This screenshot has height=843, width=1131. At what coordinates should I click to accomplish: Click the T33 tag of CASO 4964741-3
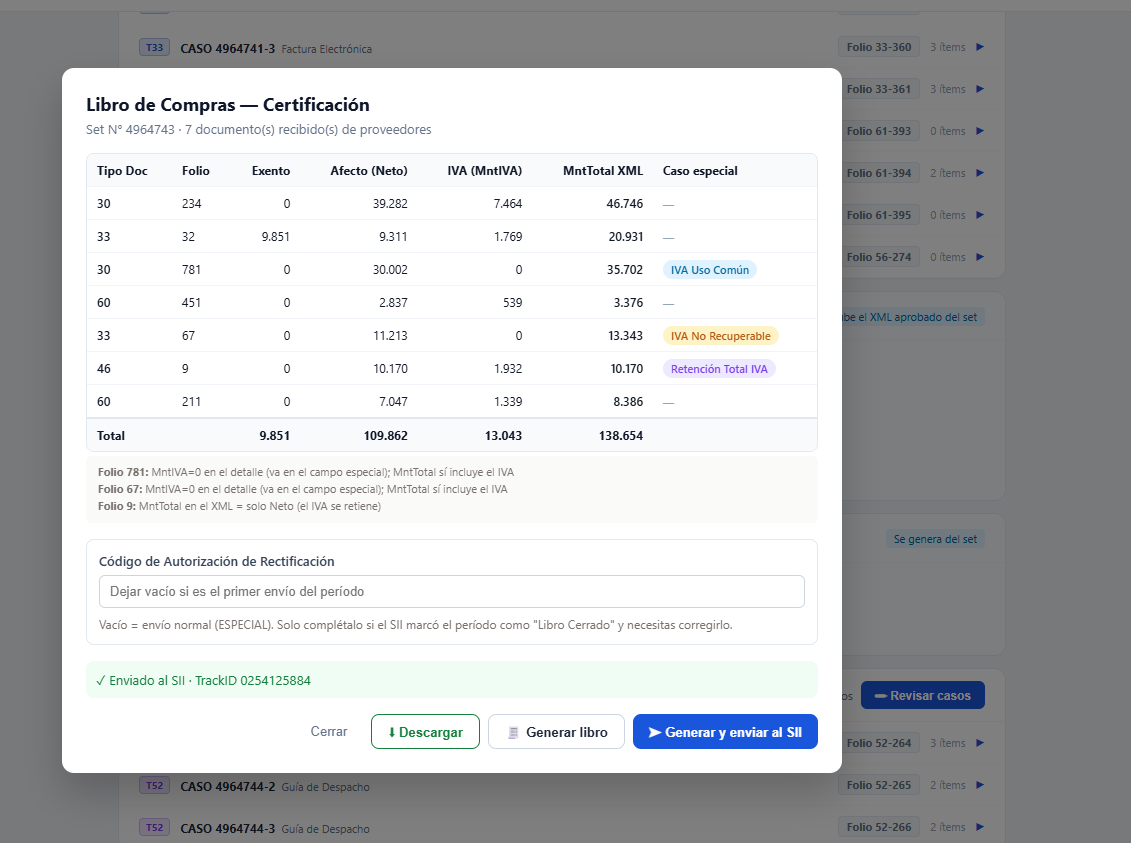point(154,48)
